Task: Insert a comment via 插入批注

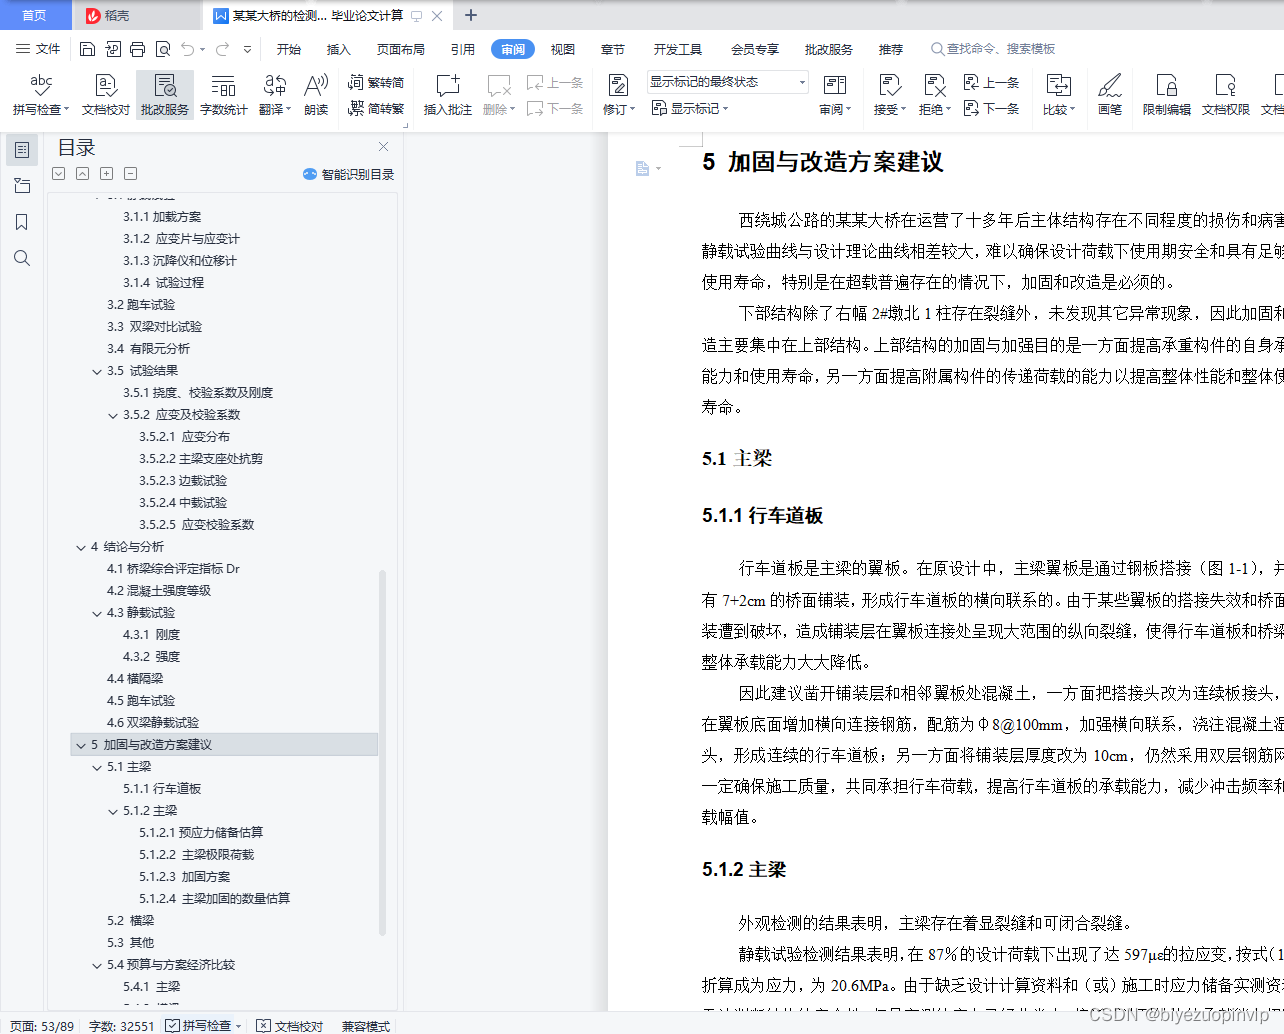Action: [447, 95]
